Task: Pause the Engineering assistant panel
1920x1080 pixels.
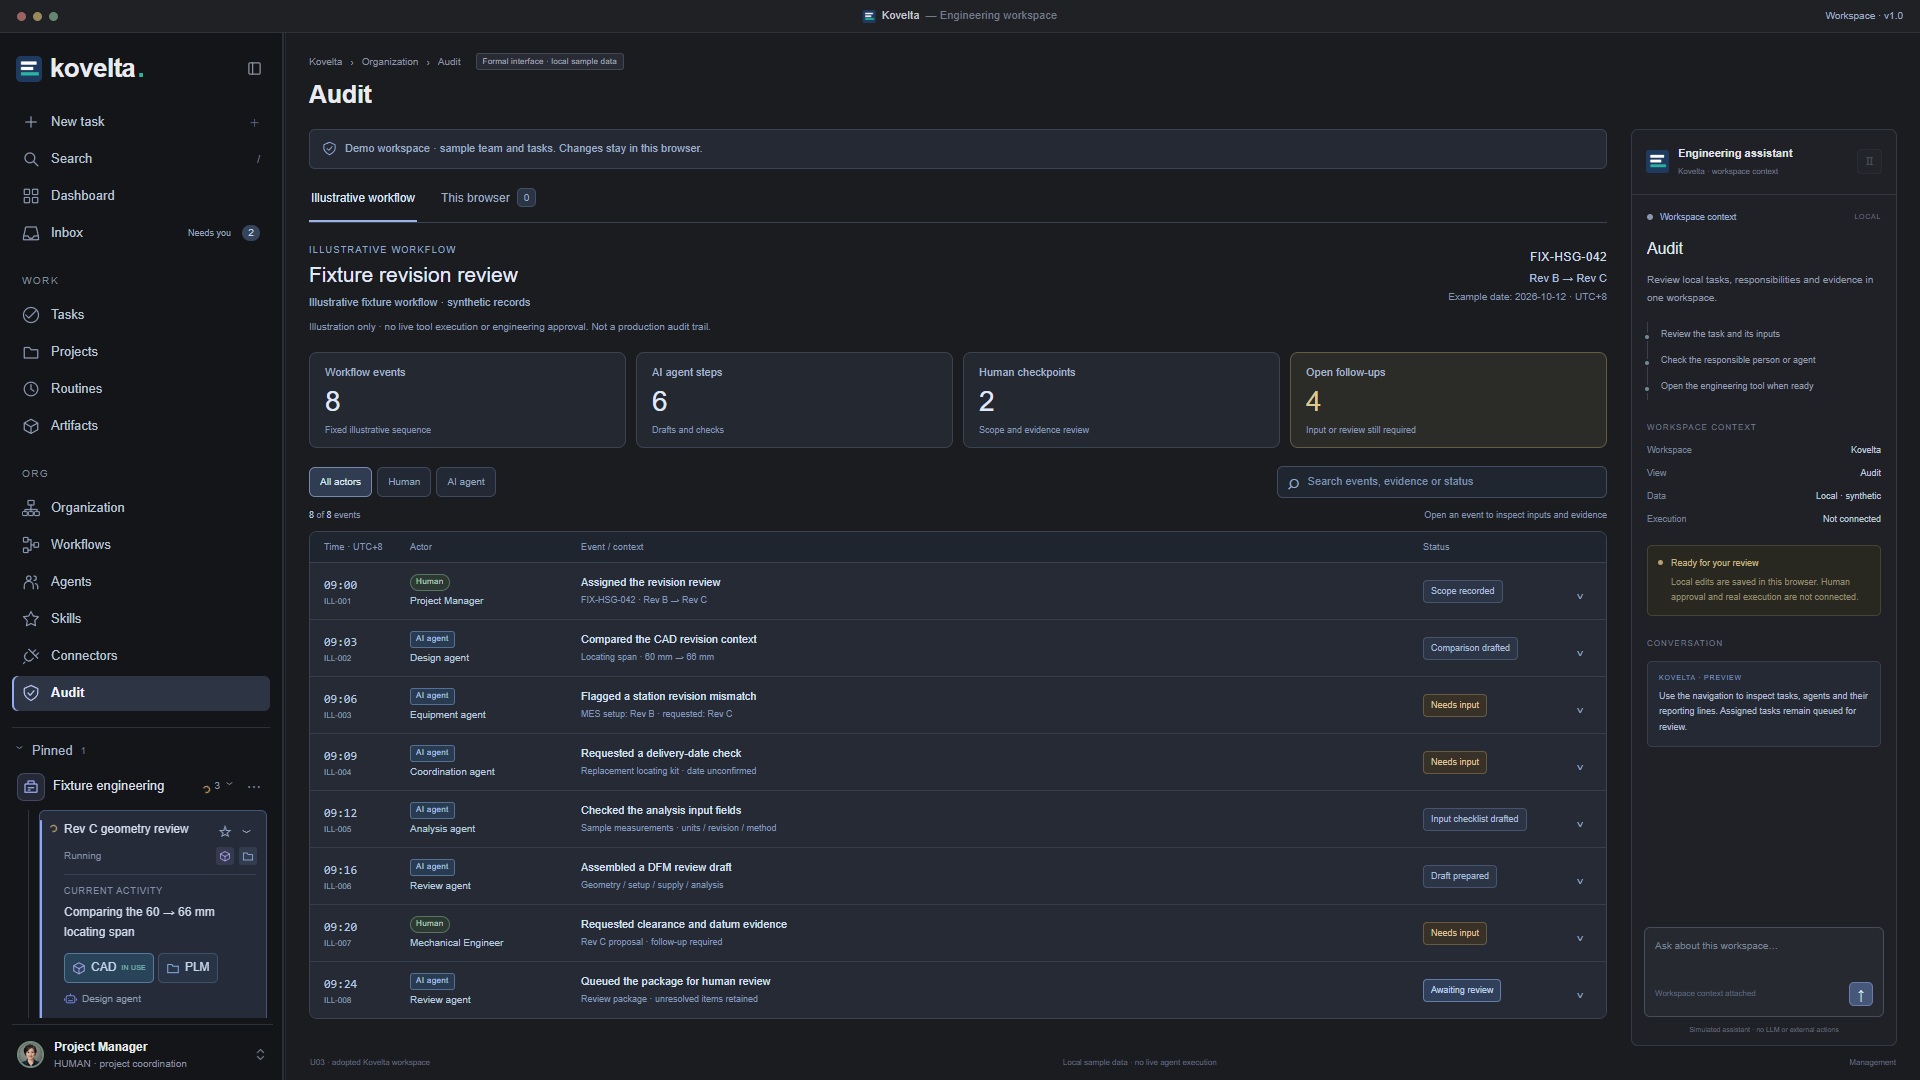Action: click(x=1869, y=161)
